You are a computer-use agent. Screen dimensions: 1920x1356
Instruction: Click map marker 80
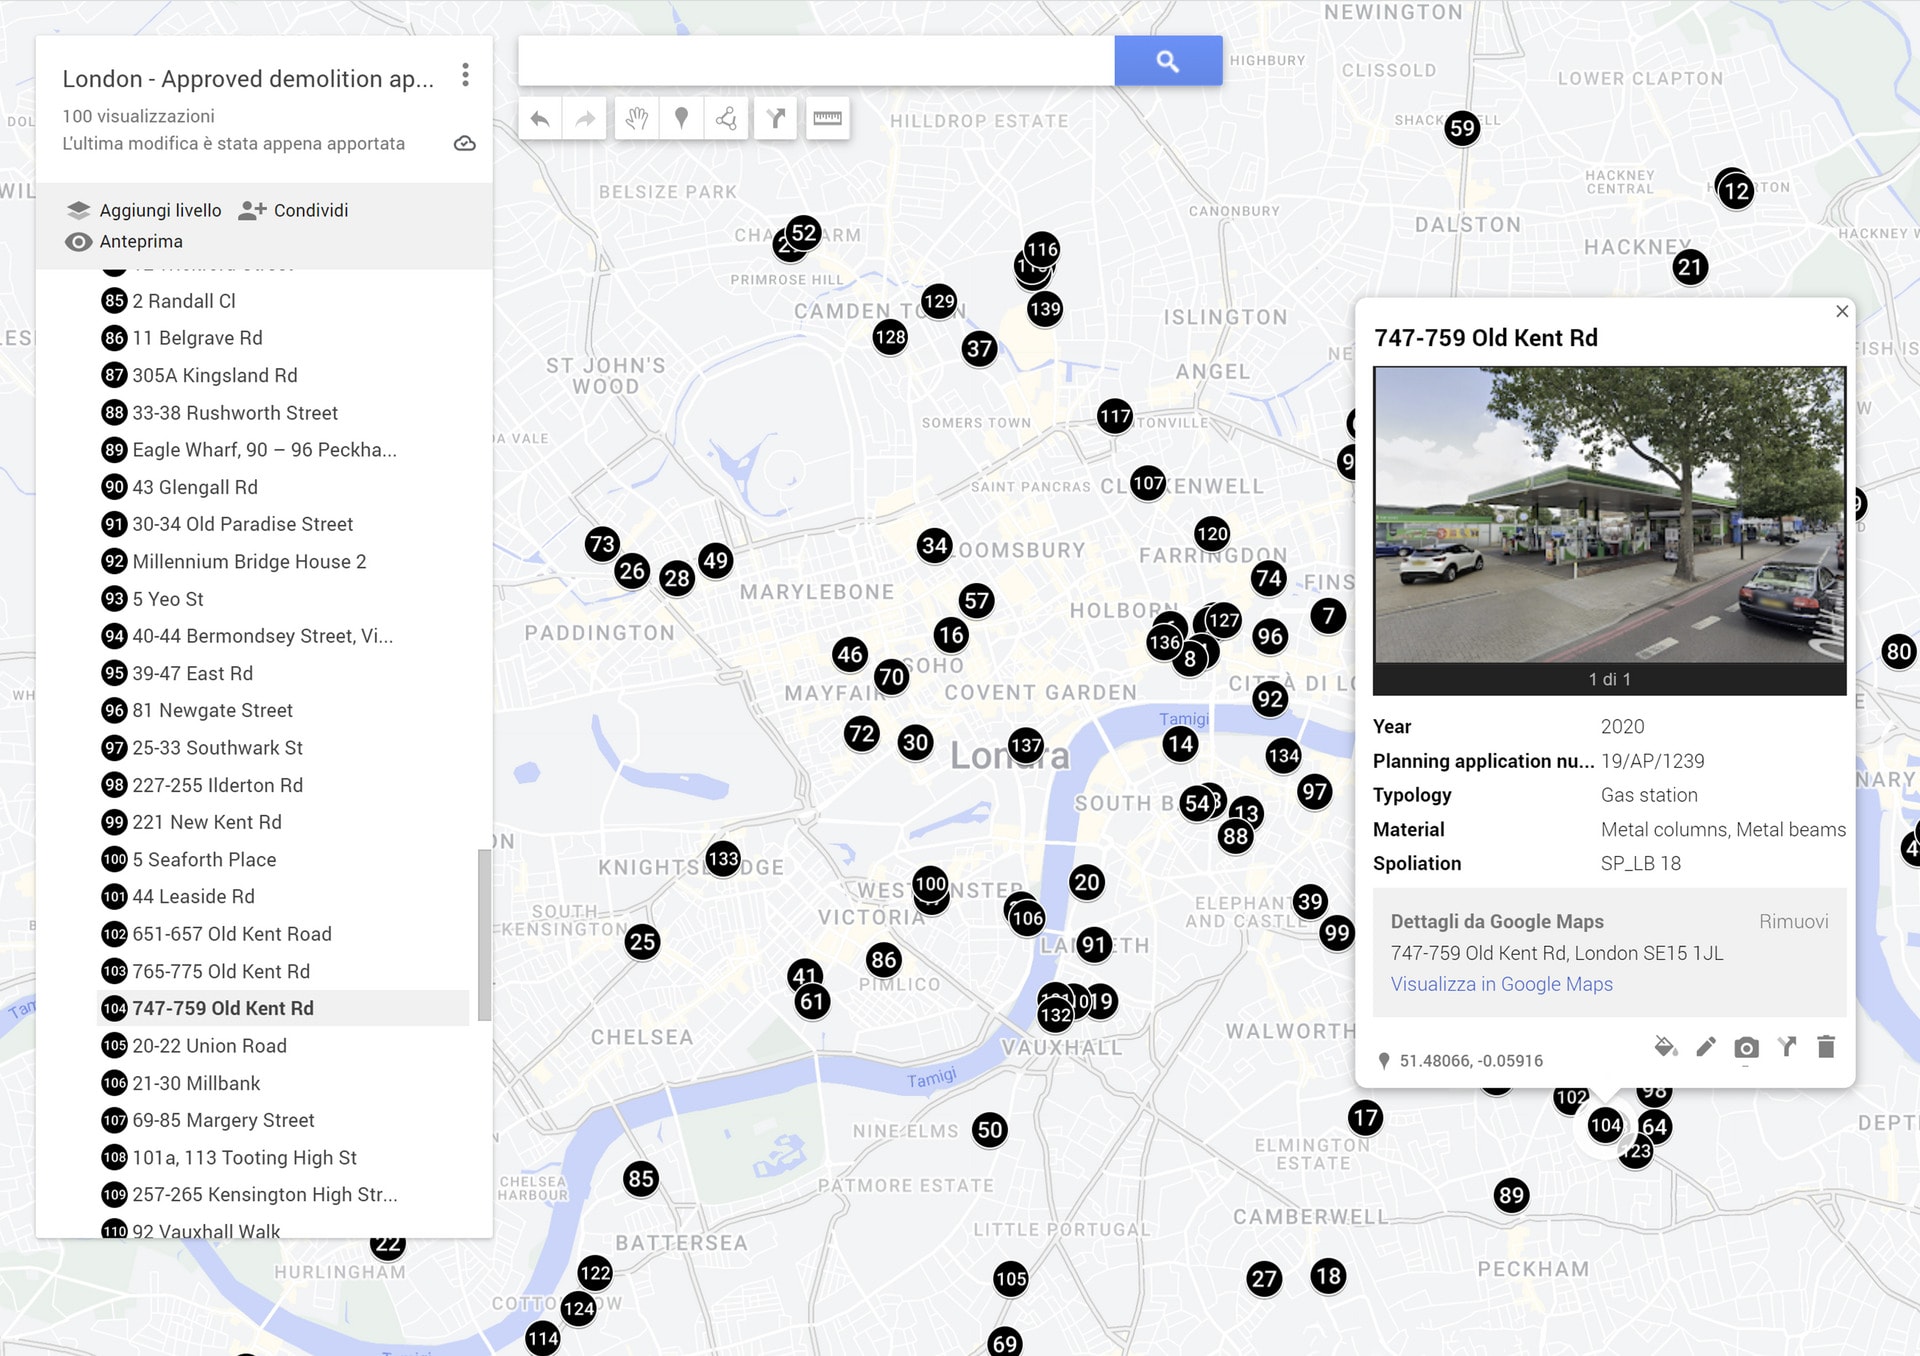click(x=1899, y=652)
